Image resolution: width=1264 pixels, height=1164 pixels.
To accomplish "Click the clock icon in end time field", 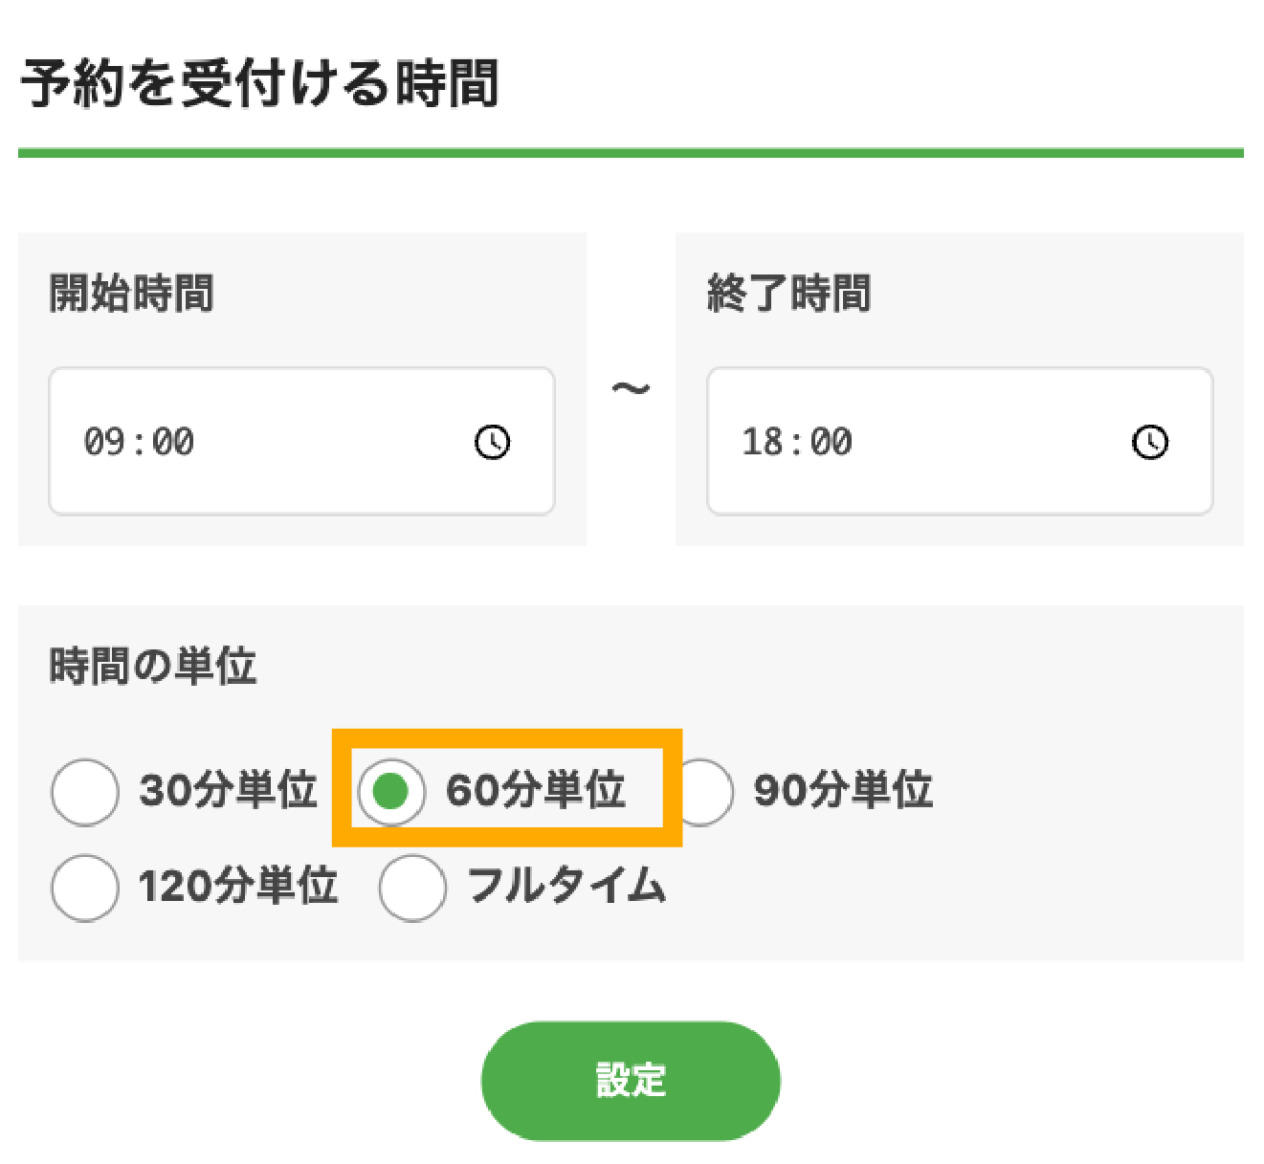I will 1150,442.
